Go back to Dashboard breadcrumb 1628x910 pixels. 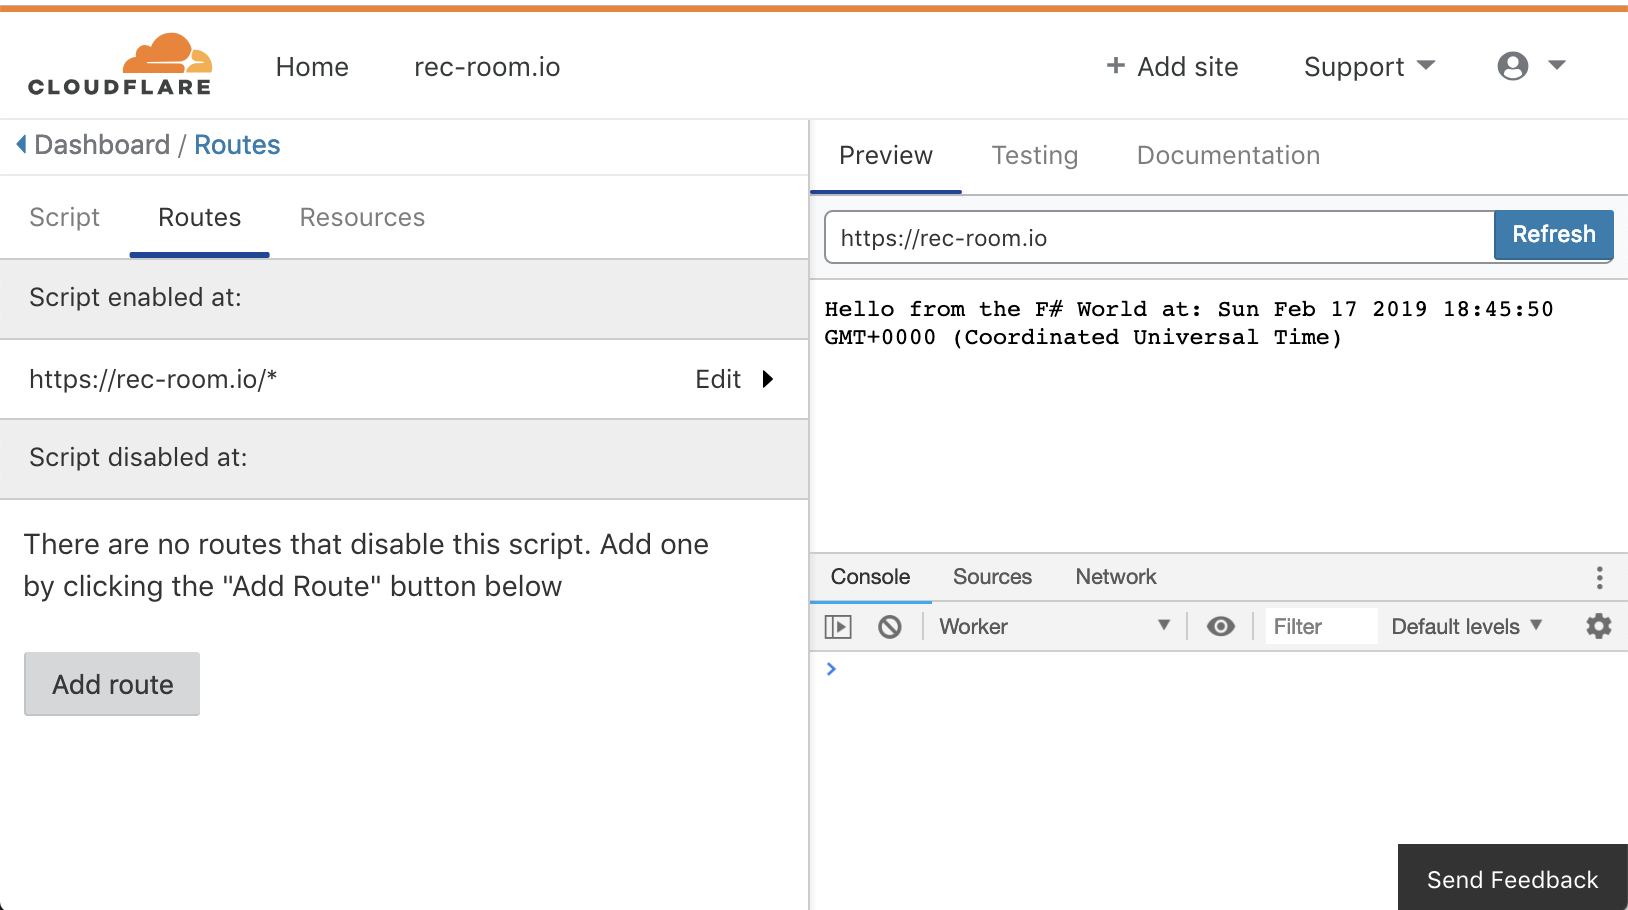point(102,145)
